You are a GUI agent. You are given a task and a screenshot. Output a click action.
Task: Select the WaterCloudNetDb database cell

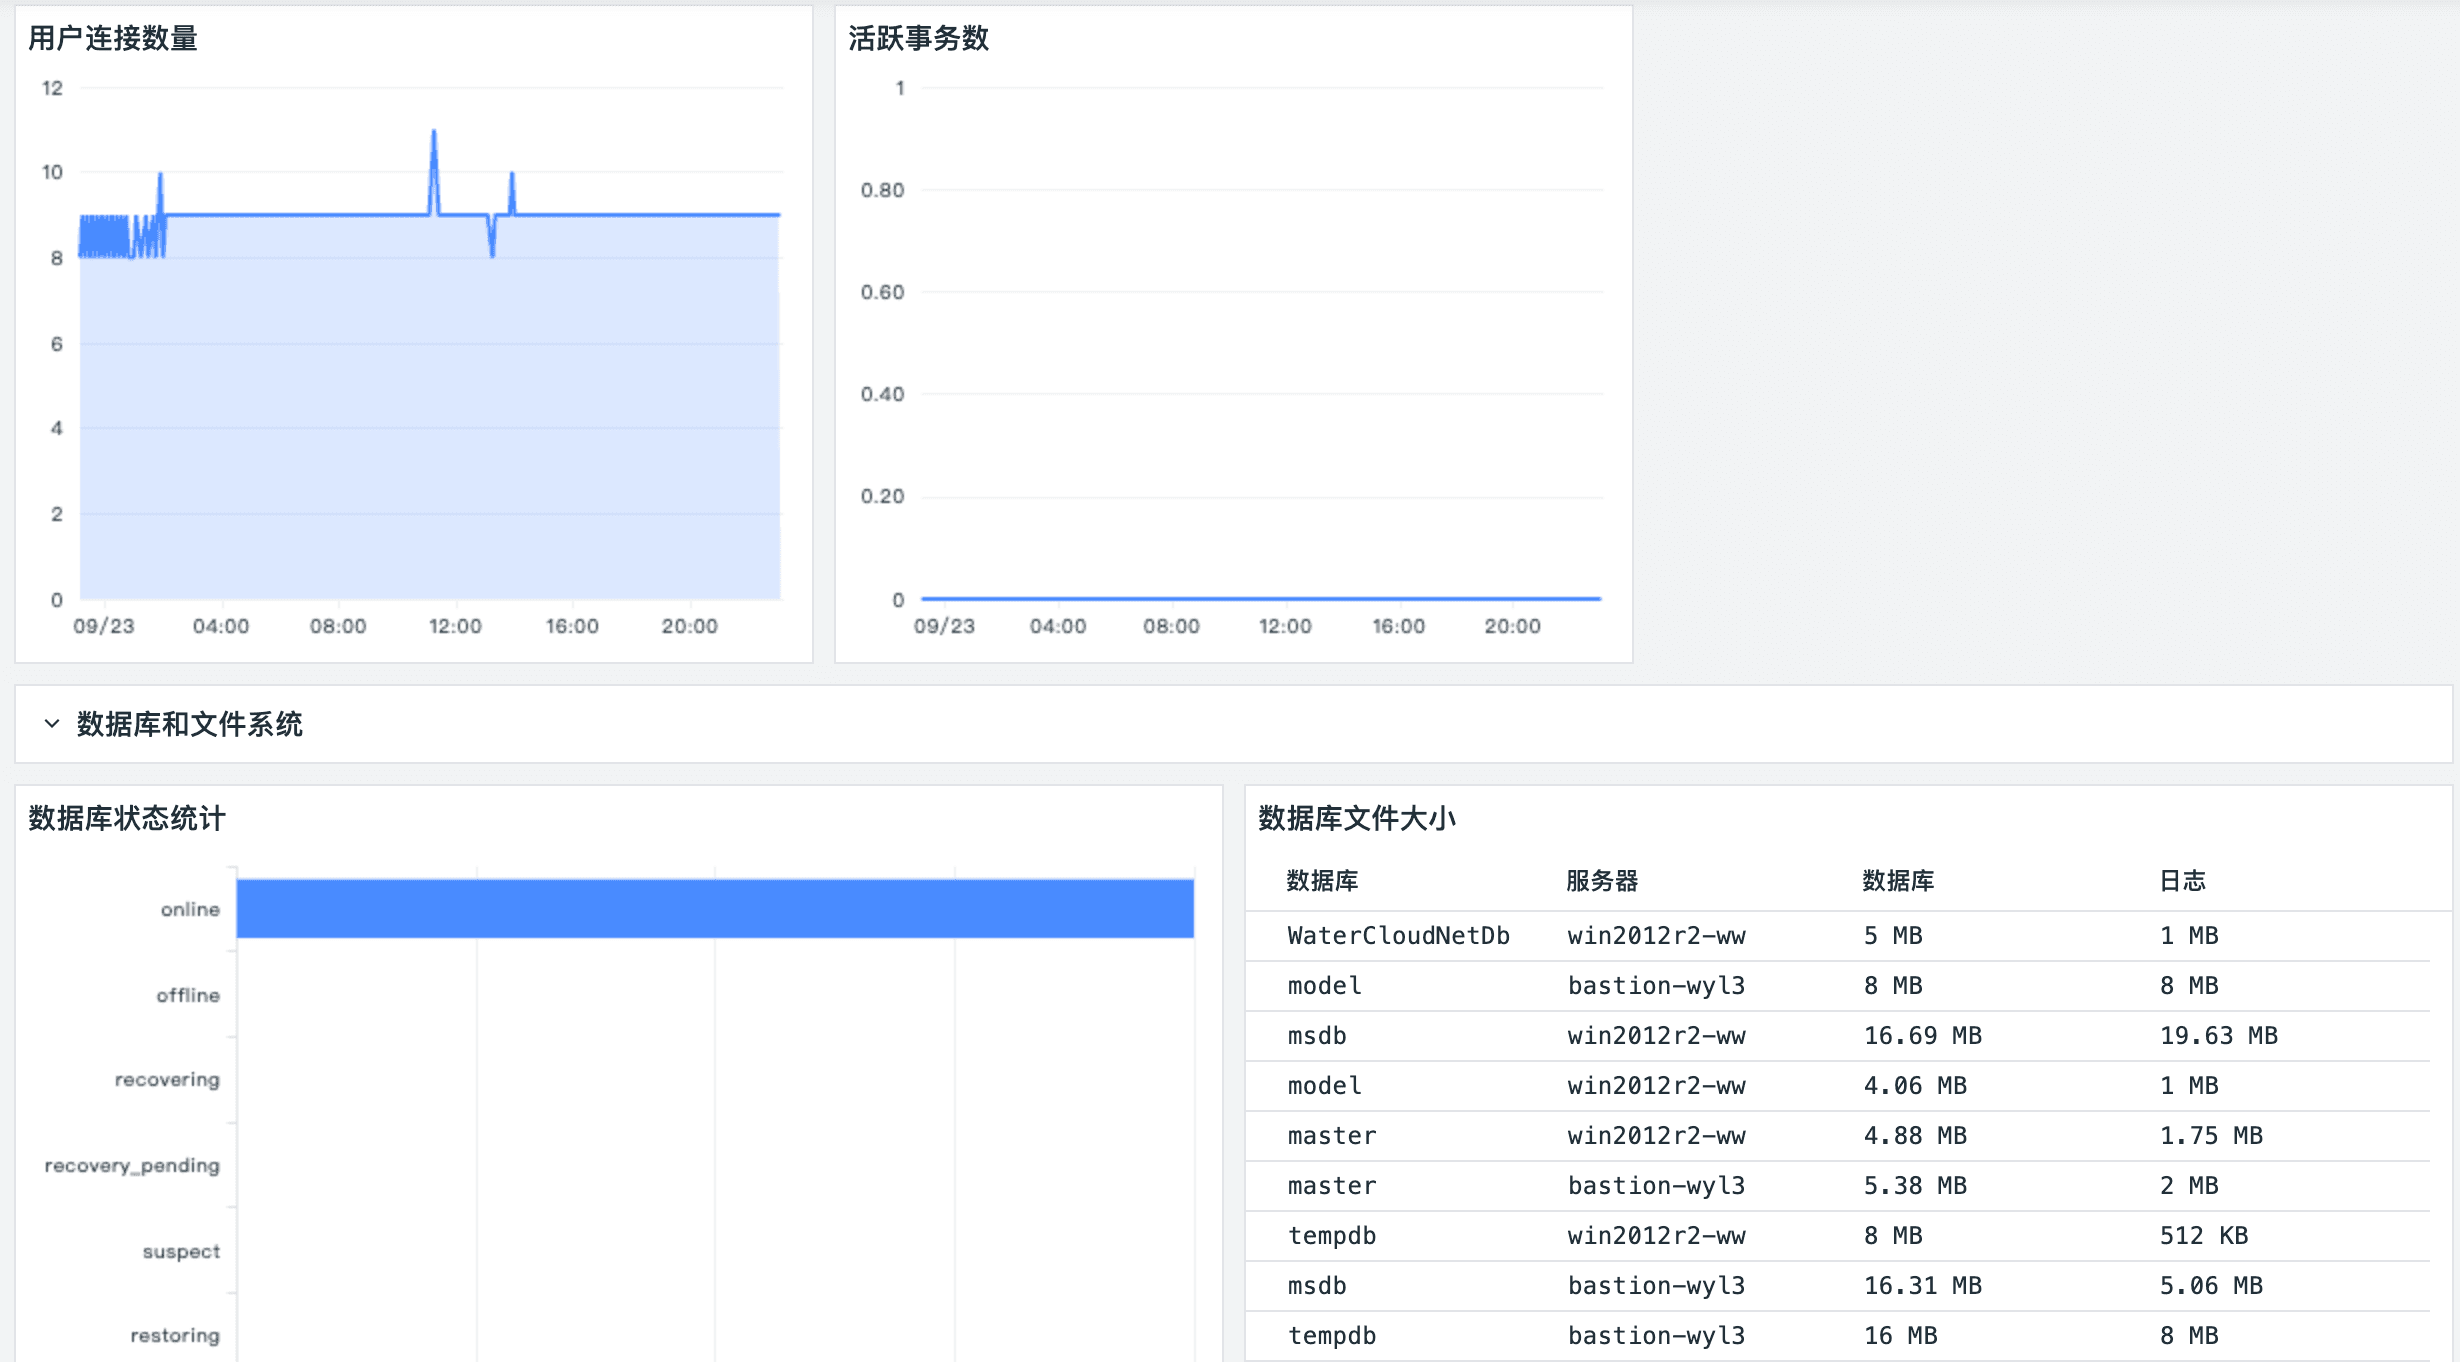point(1398,935)
